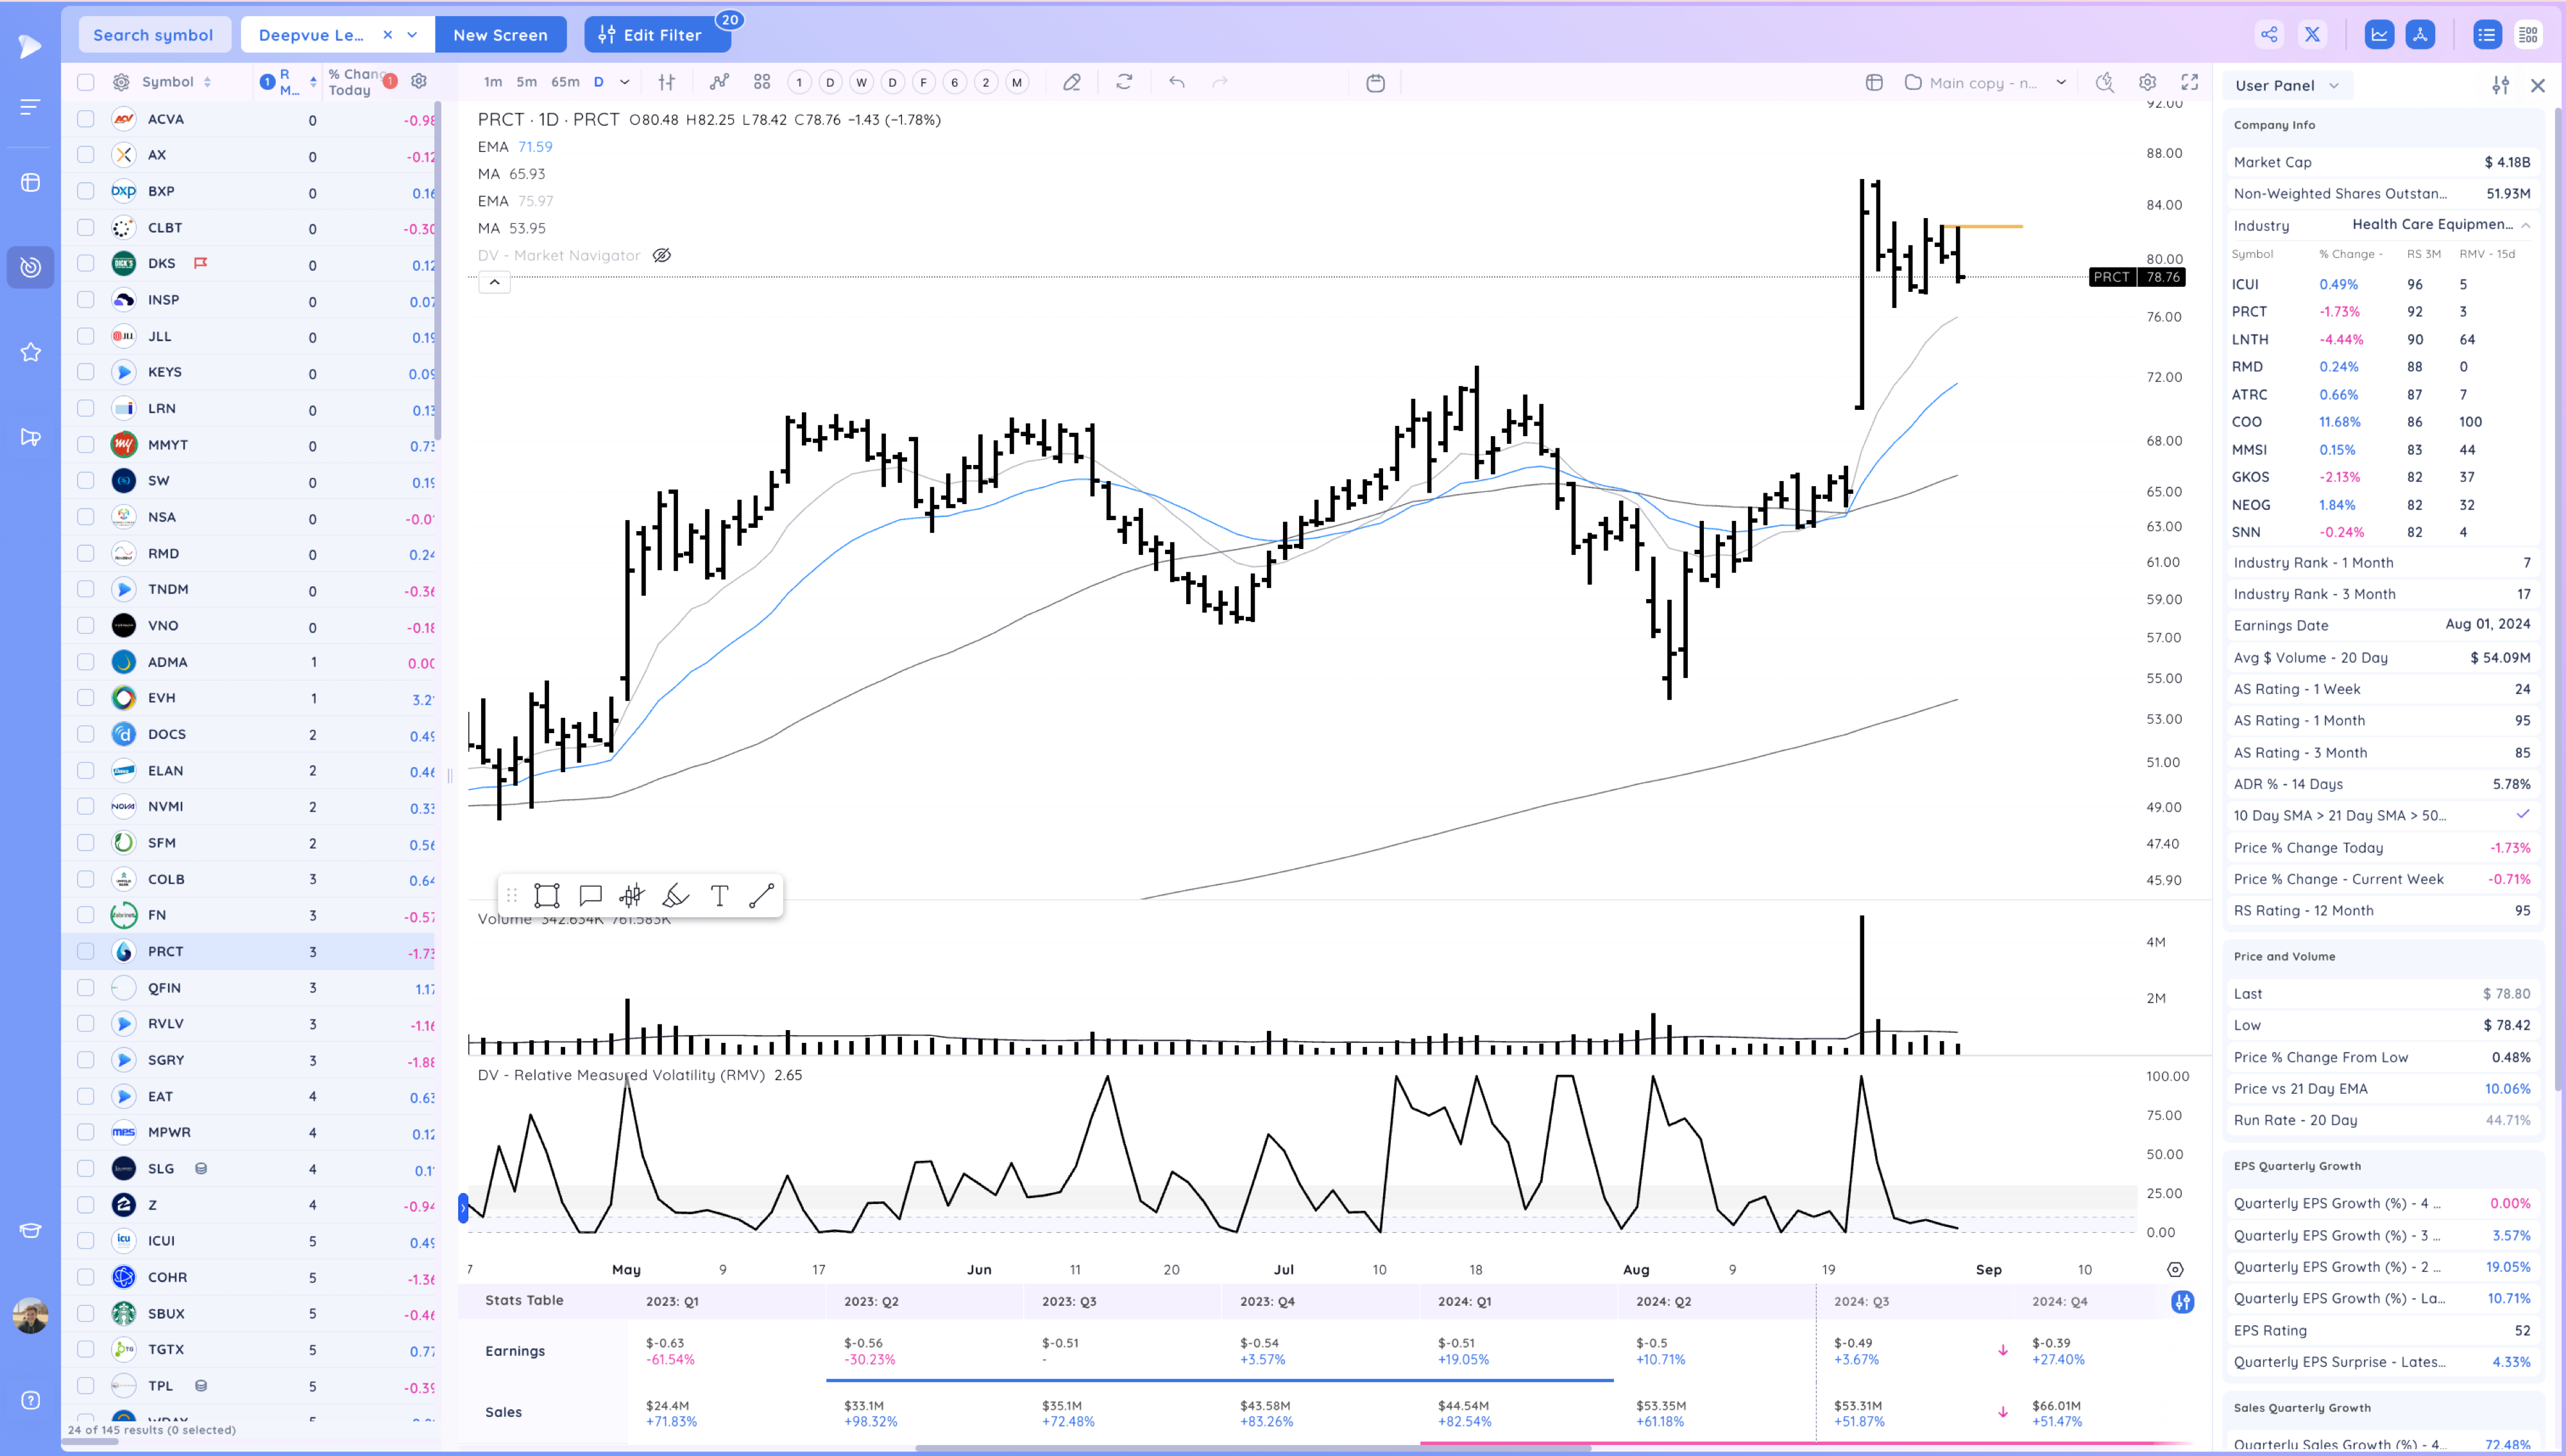Click the Search symbol field
Screen dimensions: 2566x1456
pyautogui.click(x=153, y=34)
